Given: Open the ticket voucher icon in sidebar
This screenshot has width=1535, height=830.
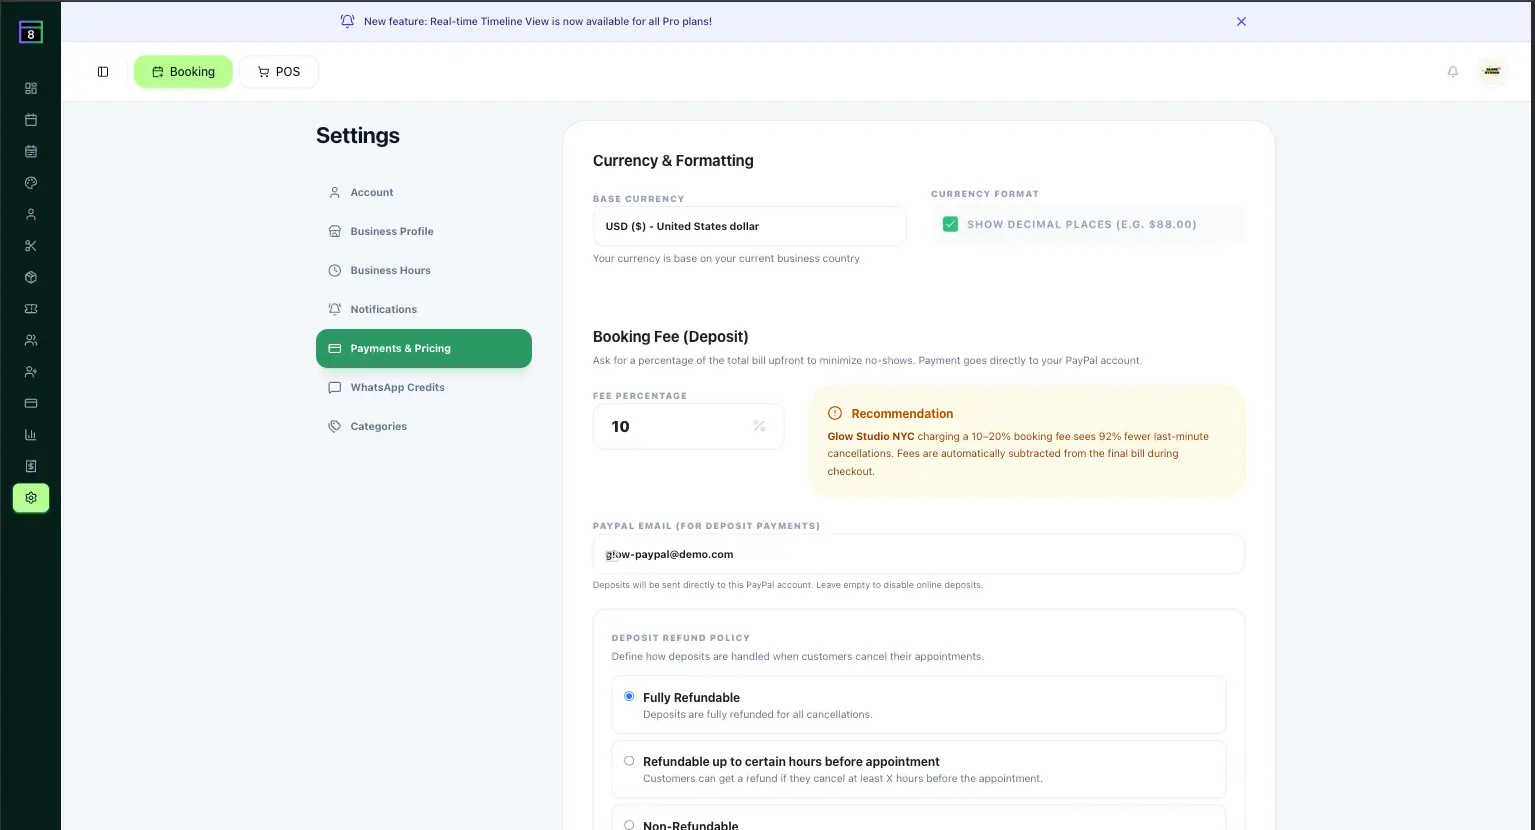Looking at the screenshot, I should pos(31,309).
